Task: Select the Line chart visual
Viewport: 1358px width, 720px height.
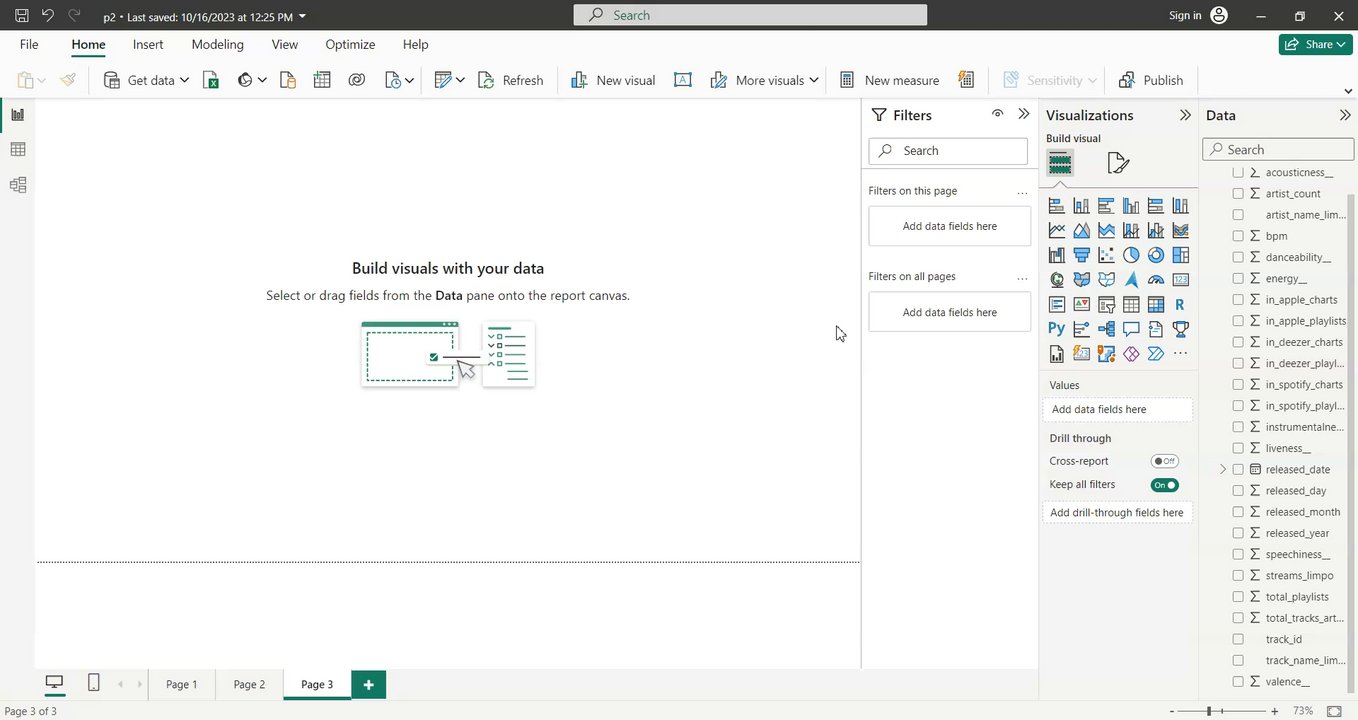Action: (x=1056, y=230)
